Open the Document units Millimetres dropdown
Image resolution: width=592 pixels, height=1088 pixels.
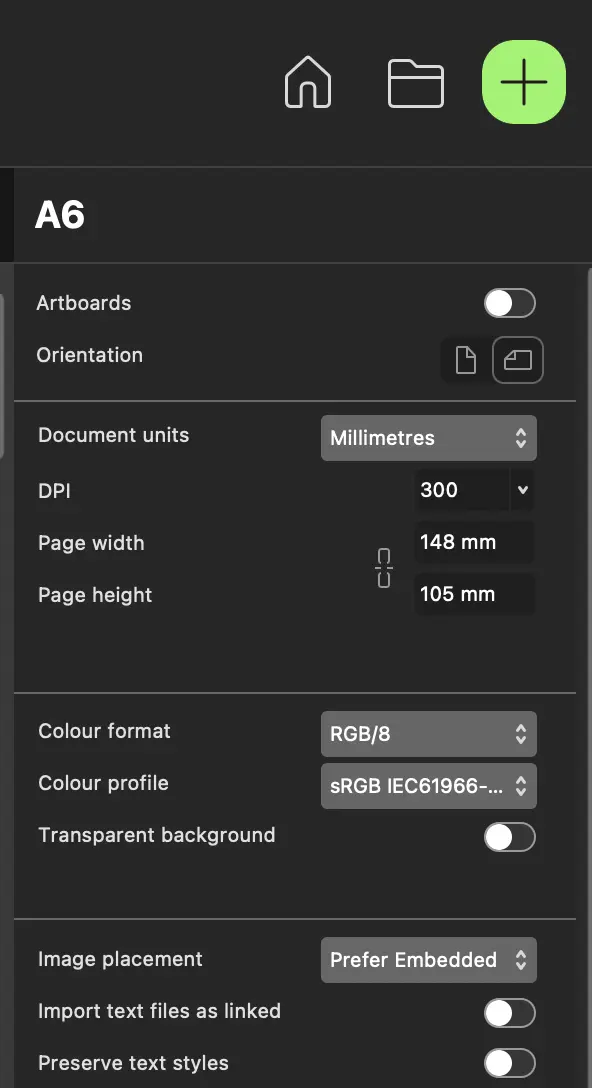click(x=429, y=438)
